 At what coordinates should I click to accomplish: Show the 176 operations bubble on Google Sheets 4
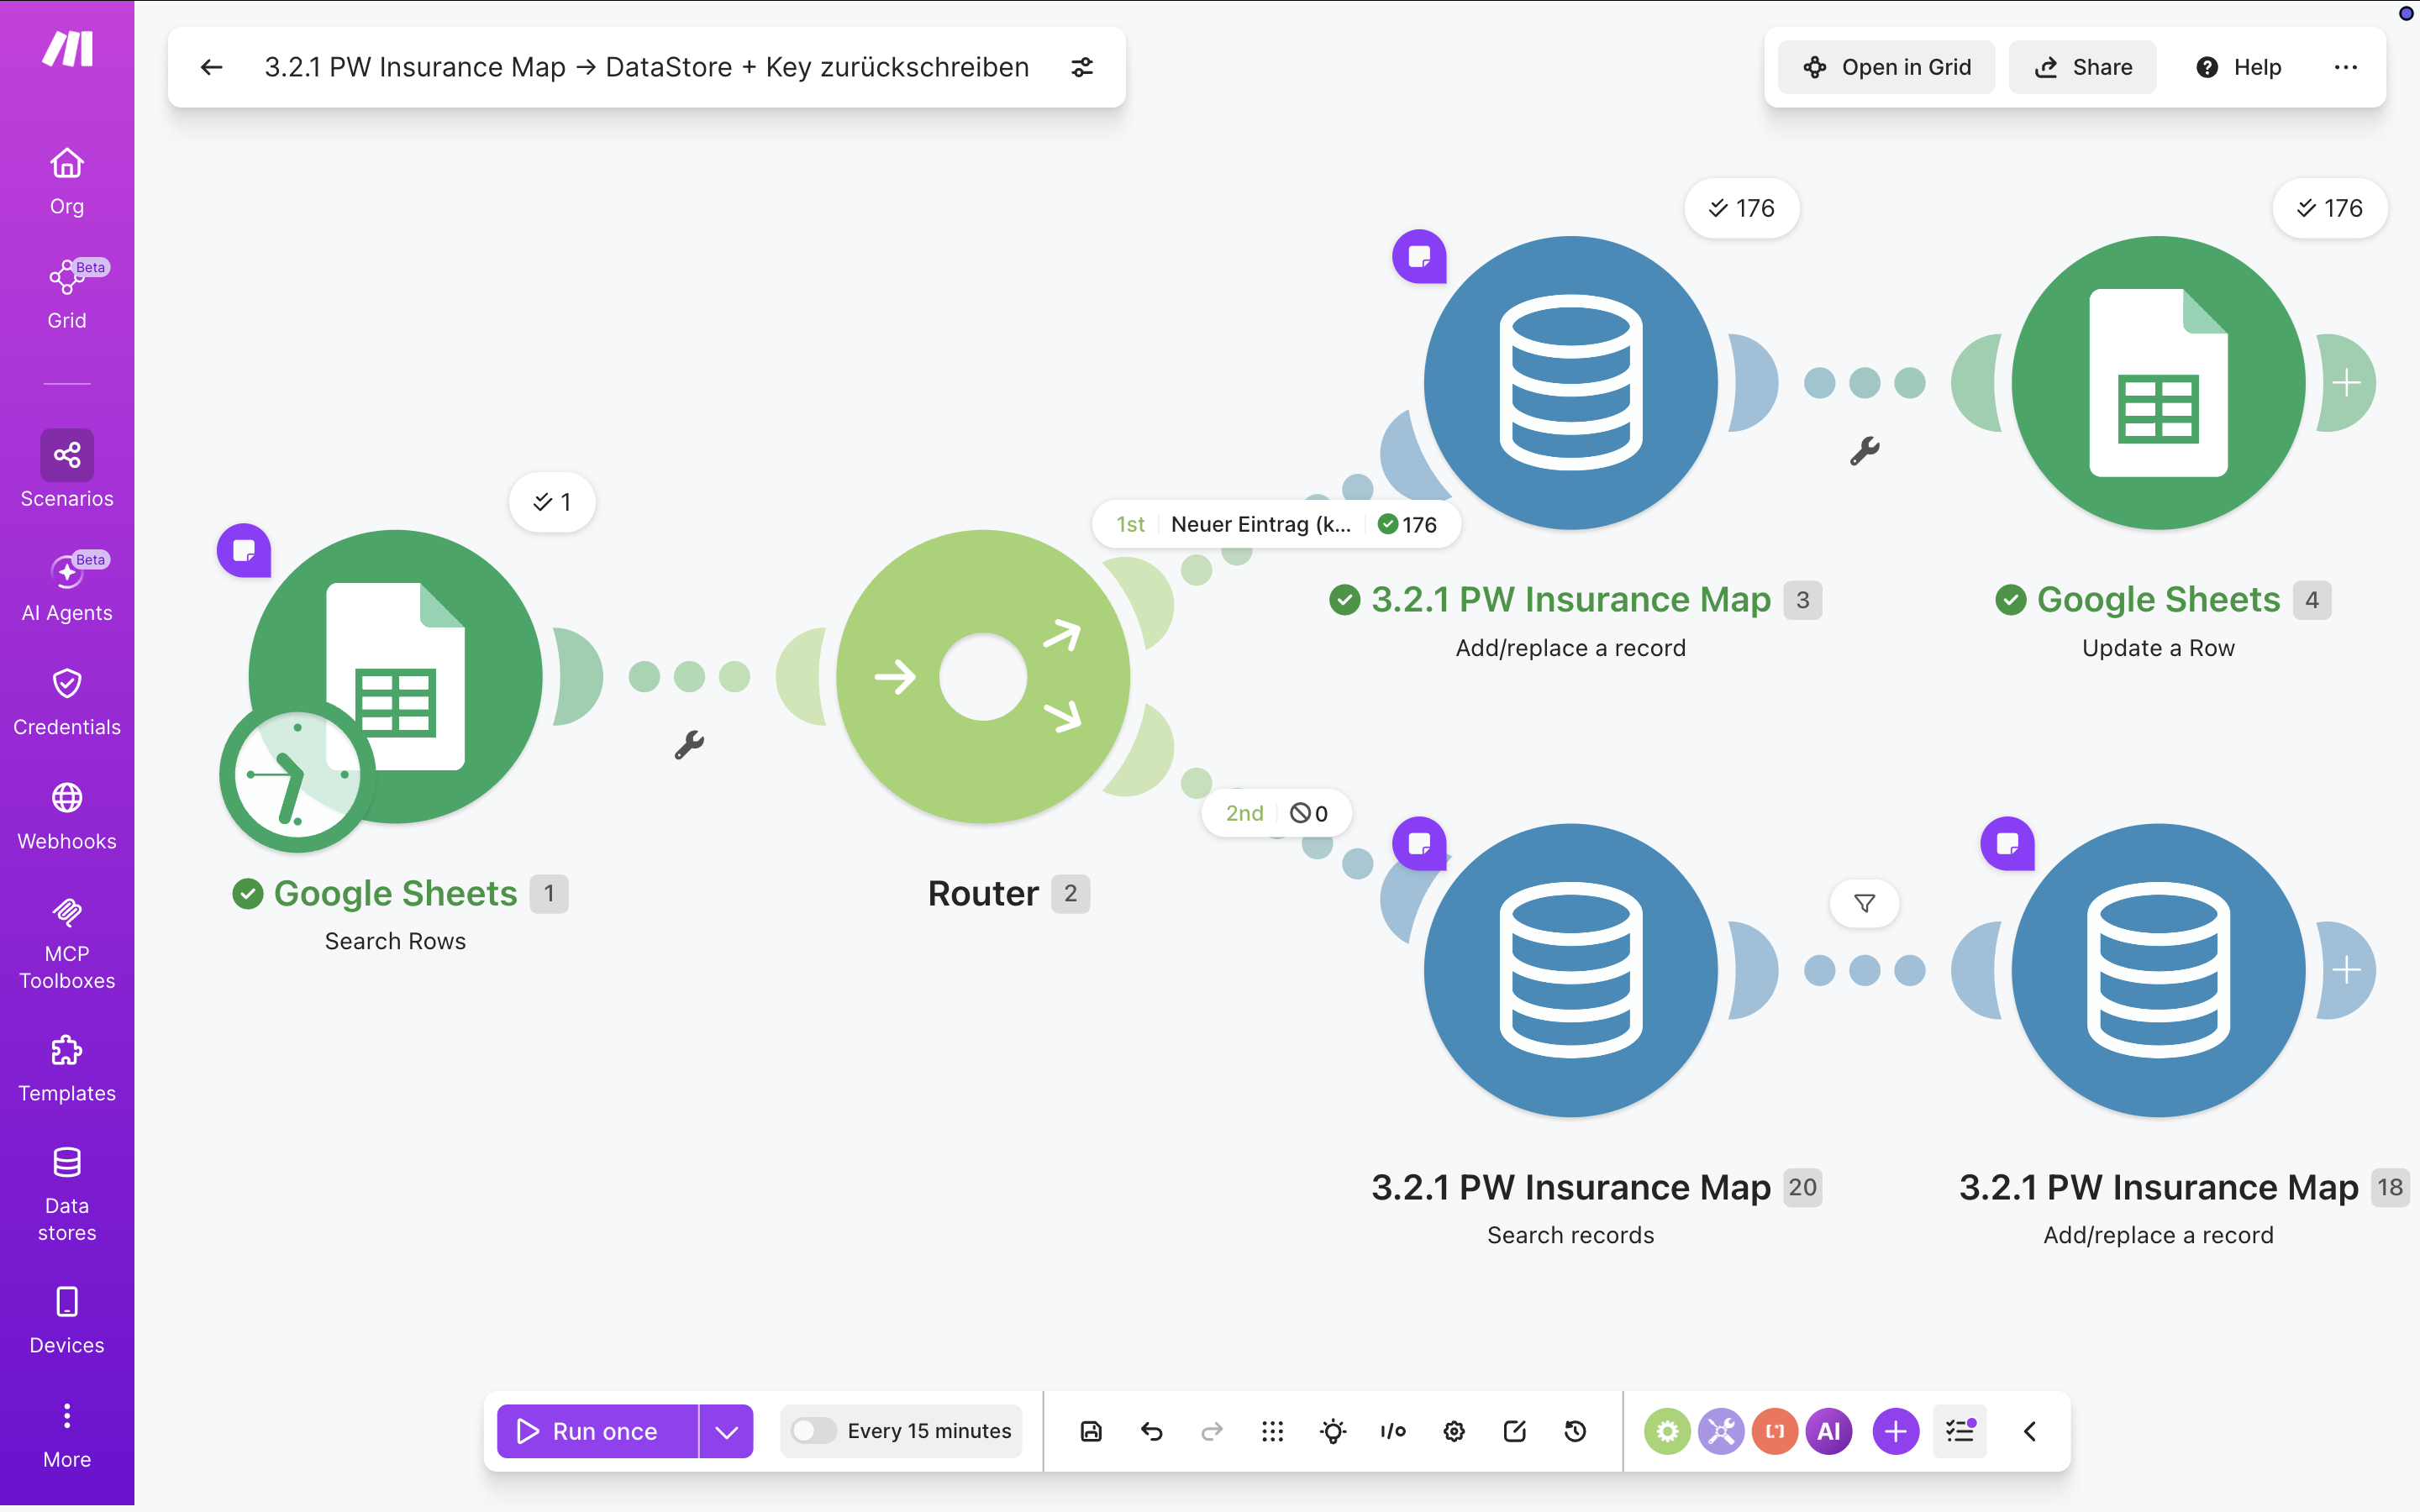pos(2330,208)
